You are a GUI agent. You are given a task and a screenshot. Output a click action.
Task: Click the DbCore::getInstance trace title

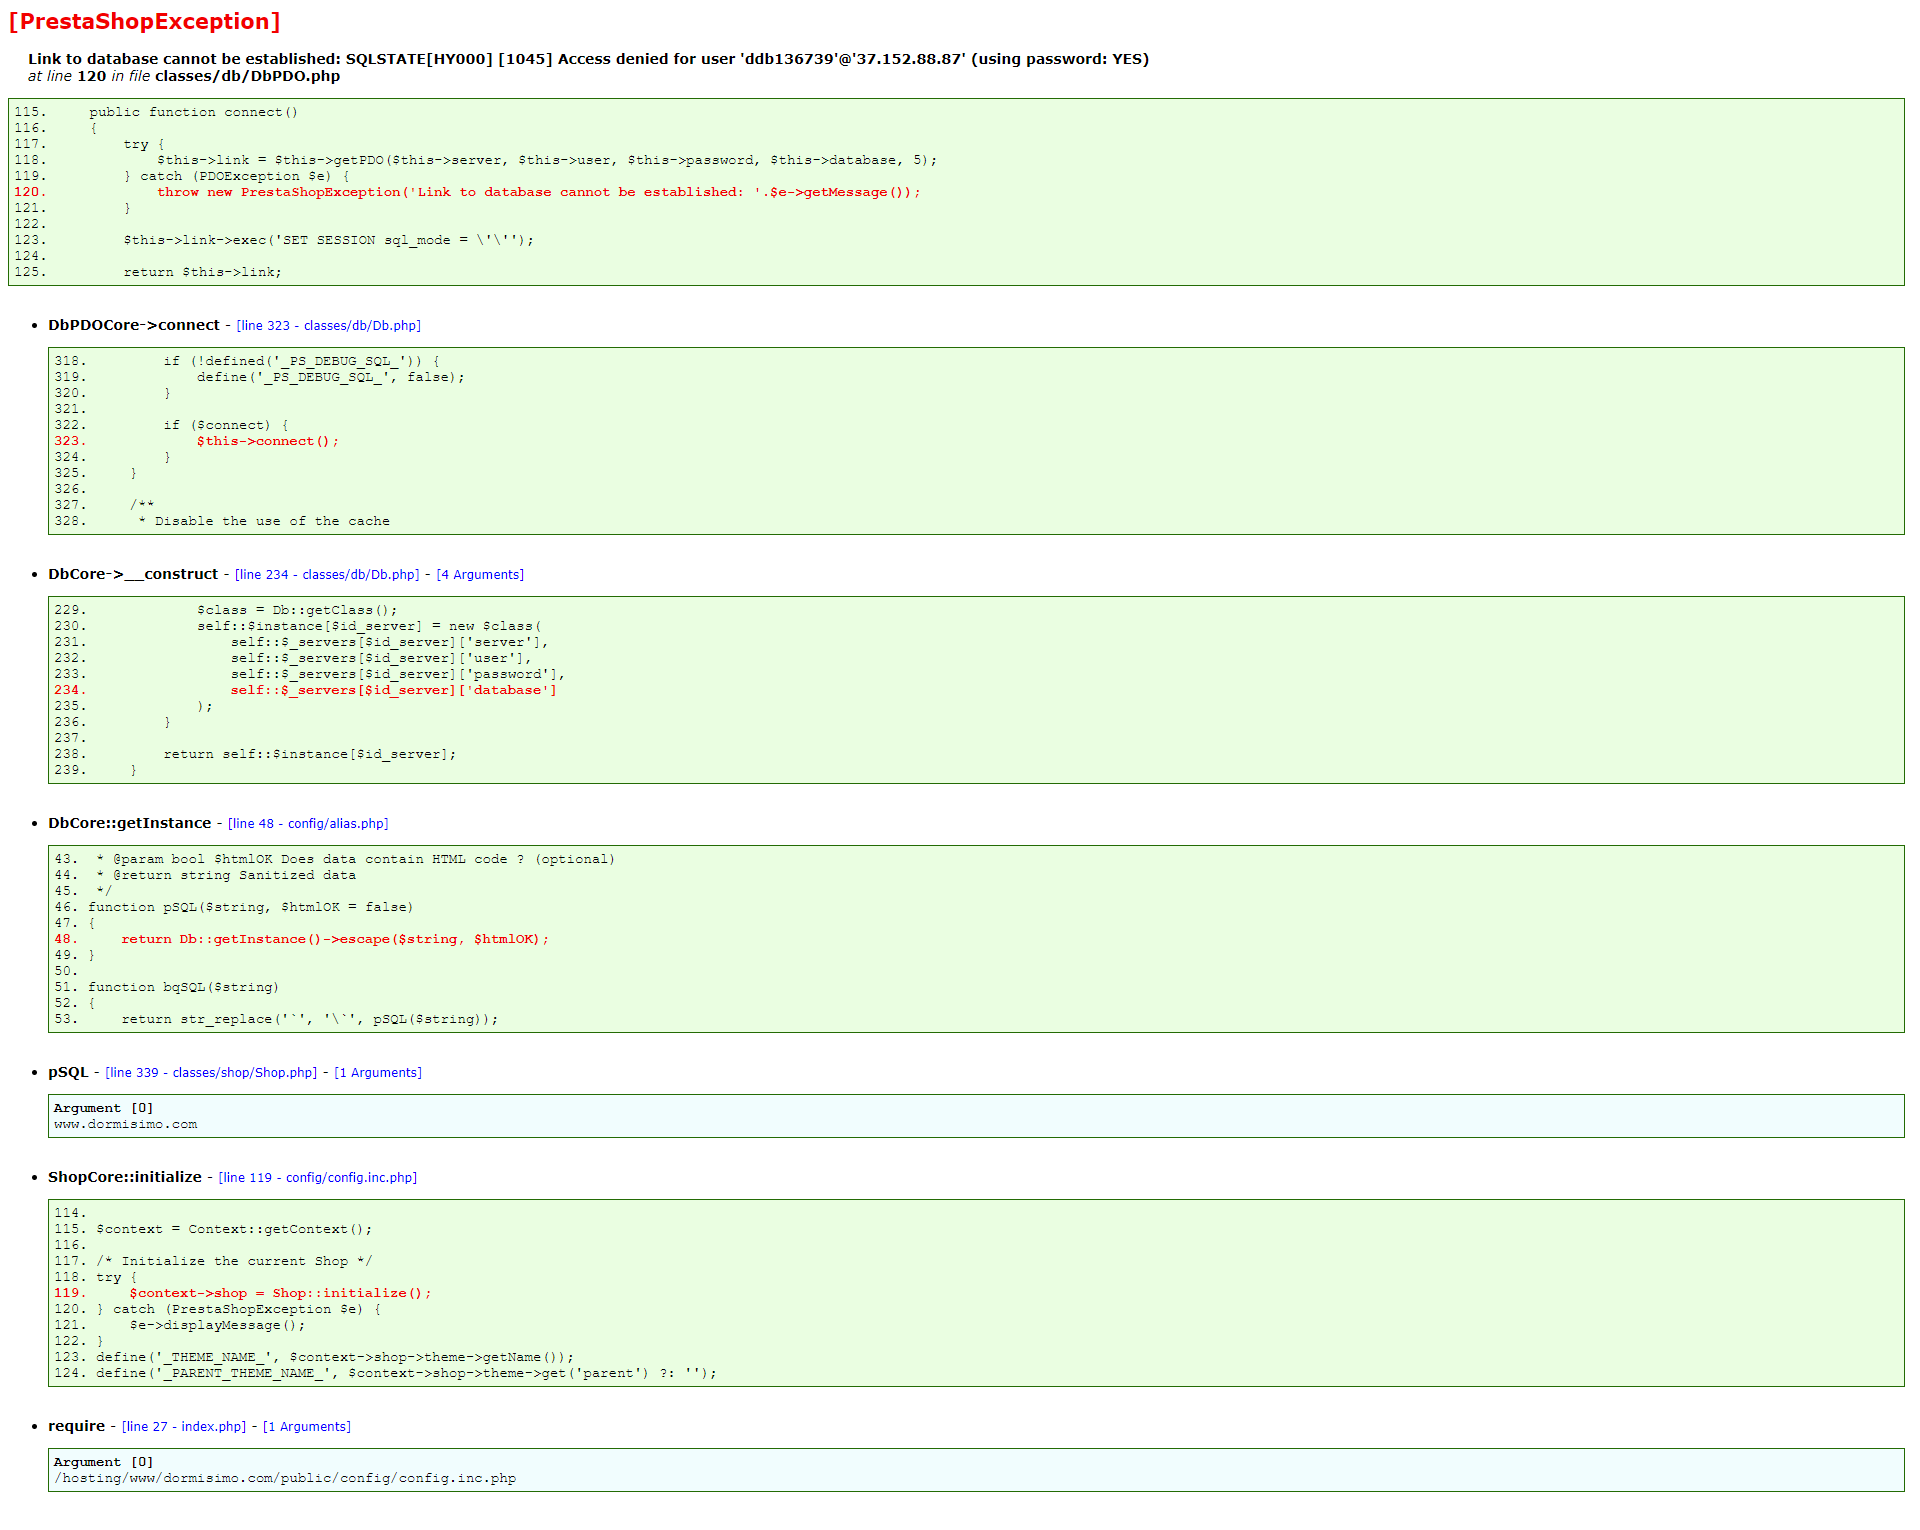[130, 823]
